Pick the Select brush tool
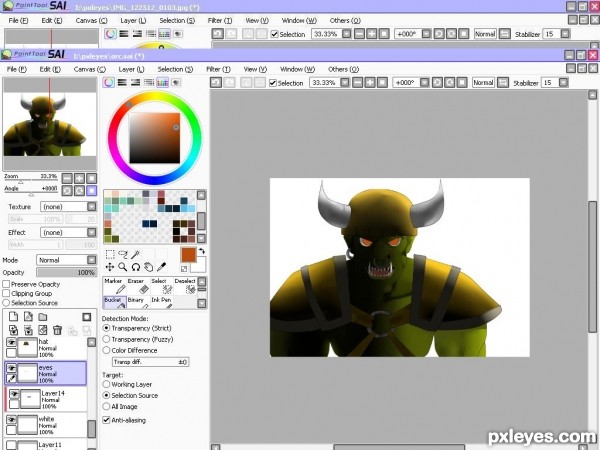Image resolution: width=600 pixels, height=450 pixels. [x=161, y=285]
